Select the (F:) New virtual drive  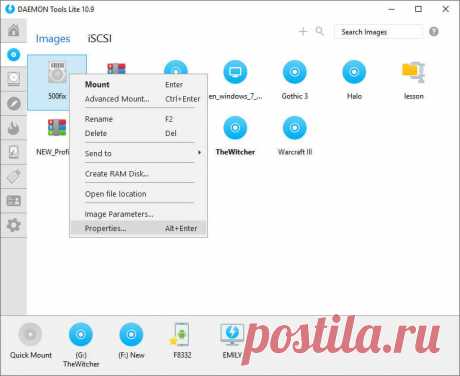pos(131,341)
